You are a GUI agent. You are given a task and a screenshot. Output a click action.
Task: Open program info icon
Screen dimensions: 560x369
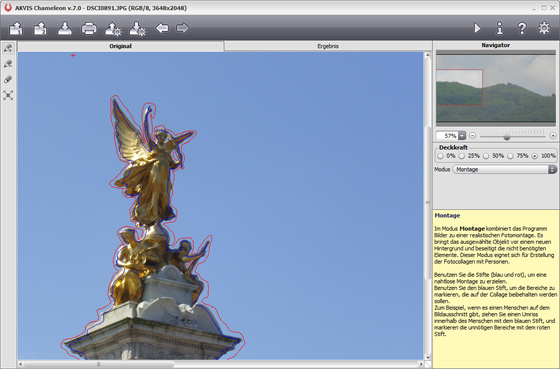tap(500, 28)
